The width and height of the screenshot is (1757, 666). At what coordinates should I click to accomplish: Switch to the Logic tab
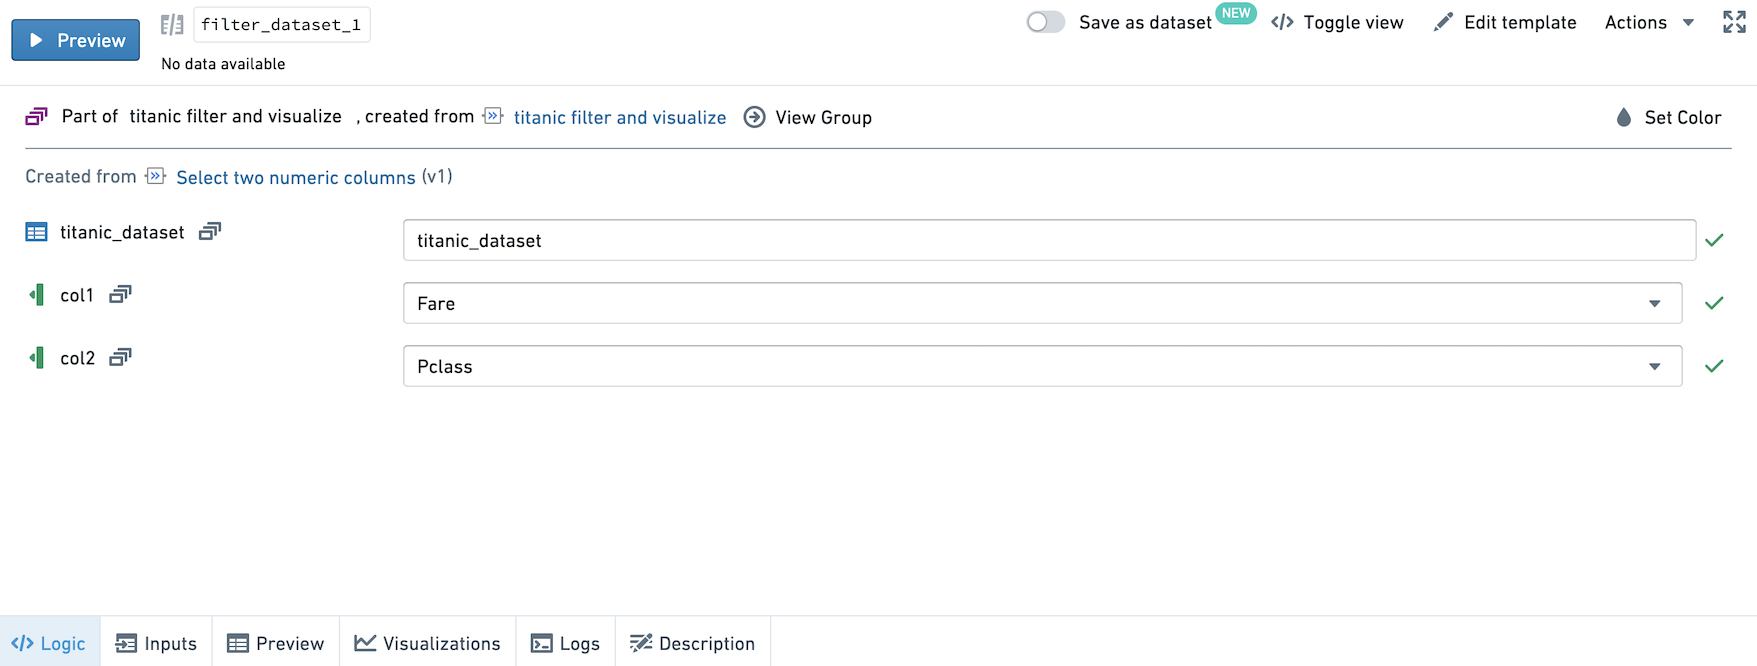pyautogui.click(x=50, y=643)
